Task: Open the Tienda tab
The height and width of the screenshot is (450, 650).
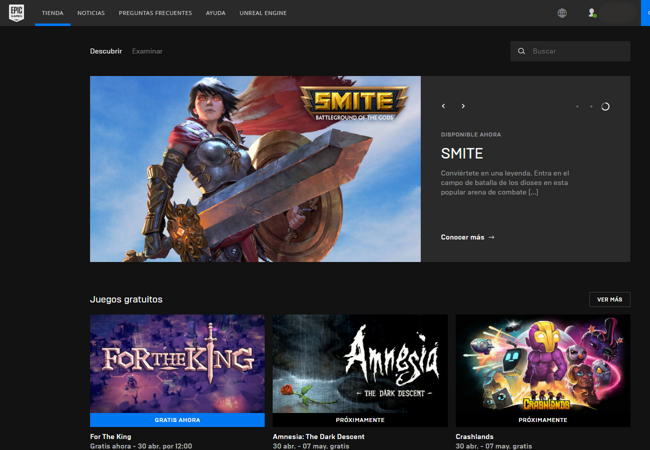Action: coord(53,13)
